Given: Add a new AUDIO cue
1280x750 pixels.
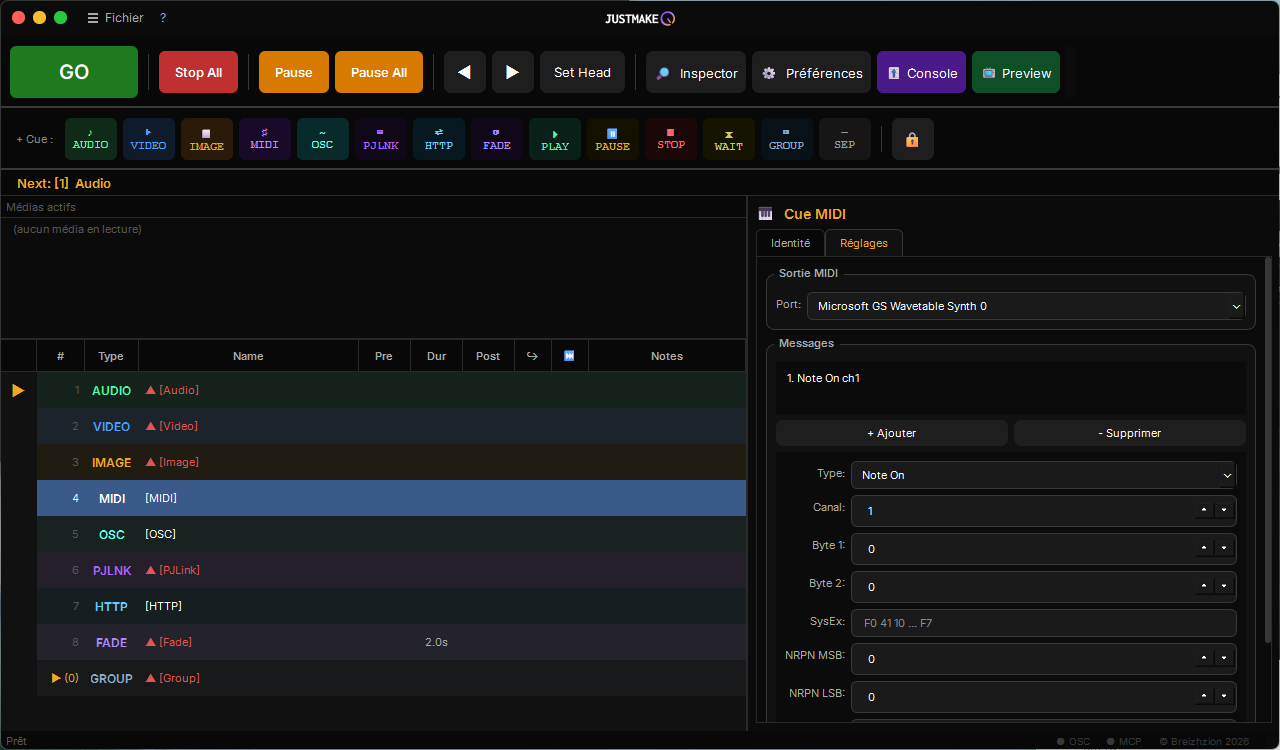Looking at the screenshot, I should coord(91,139).
